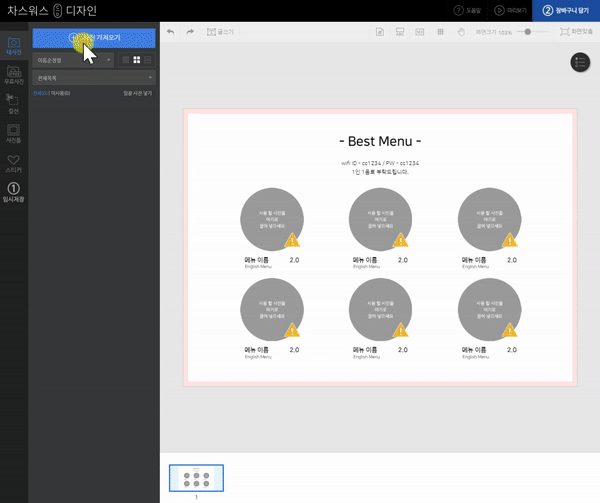Open the round layer list button
Image resolution: width=600 pixels, height=503 pixels.
pos(580,62)
